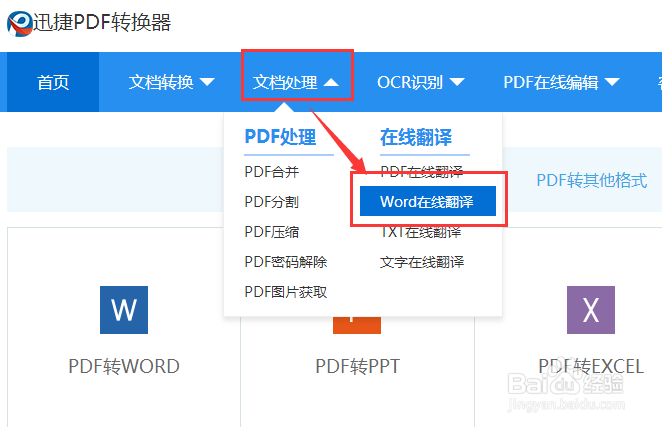
Task: Switch to PDF转其他格式 tab
Action: tap(591, 180)
